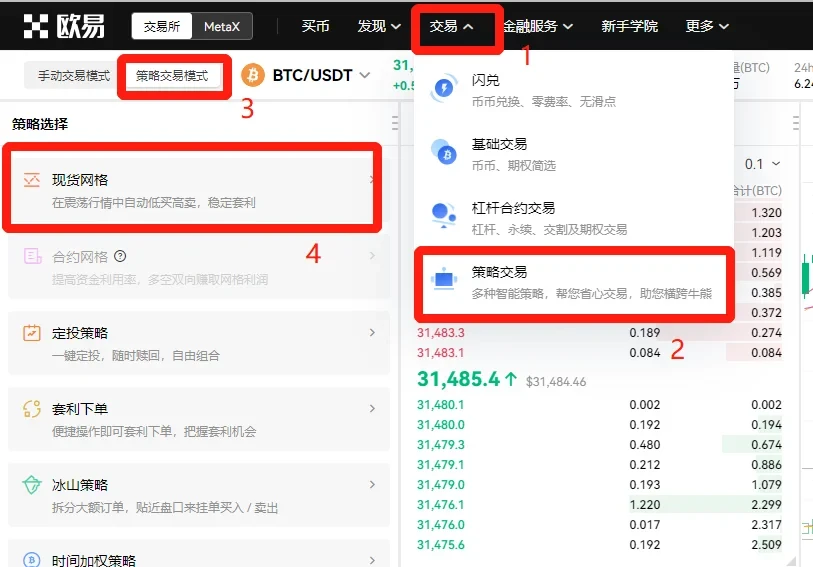813x567 pixels.
Task: Click the 杠杆合约交易 icon in dropdown
Action: coord(443,217)
